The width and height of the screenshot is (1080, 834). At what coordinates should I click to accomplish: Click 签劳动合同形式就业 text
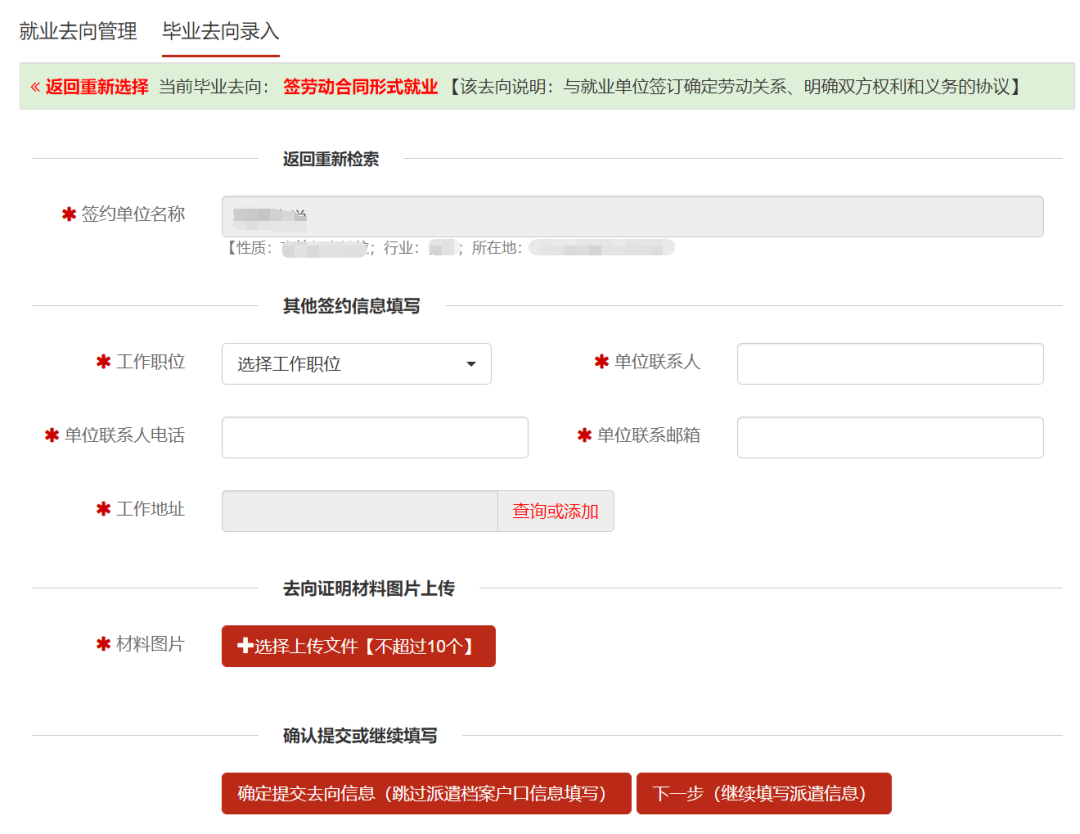360,87
